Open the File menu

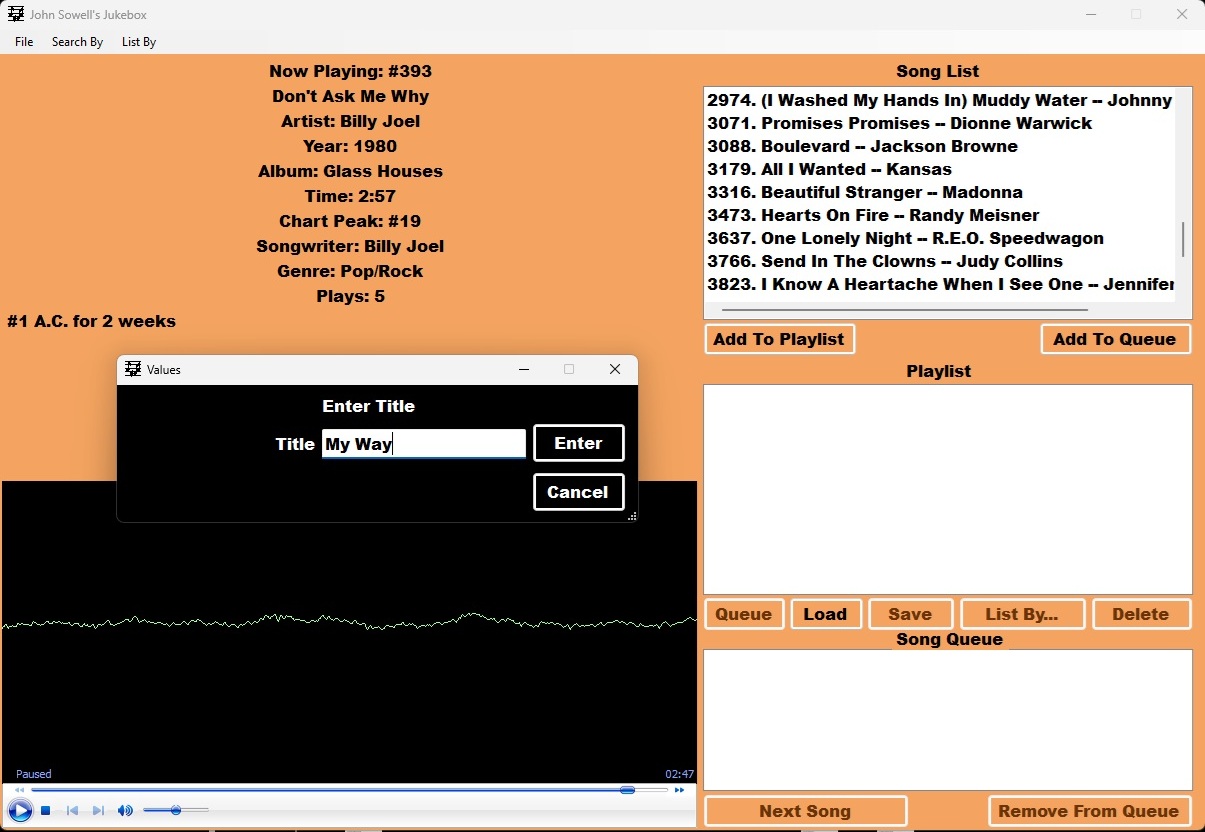click(x=24, y=42)
